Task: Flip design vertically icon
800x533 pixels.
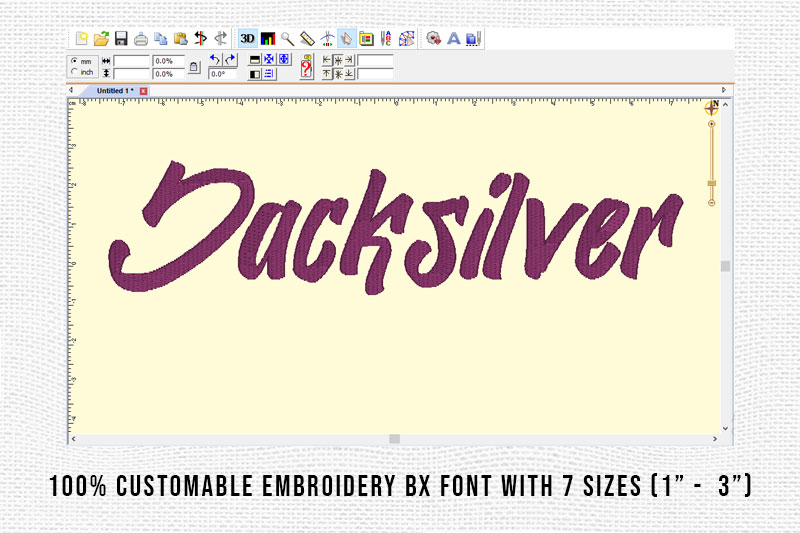Action: click(255, 60)
